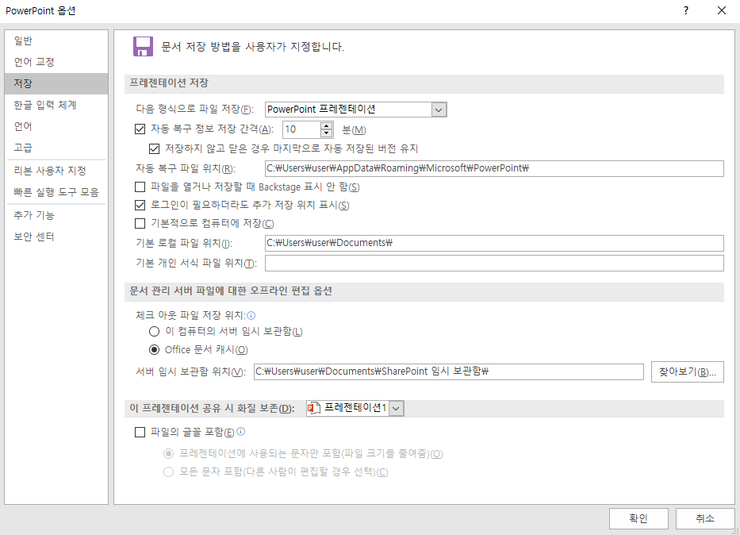Screen dimensions: 740x535
Task: Check 파일의 글꼴 포함 checkbox
Action: (x=140, y=432)
